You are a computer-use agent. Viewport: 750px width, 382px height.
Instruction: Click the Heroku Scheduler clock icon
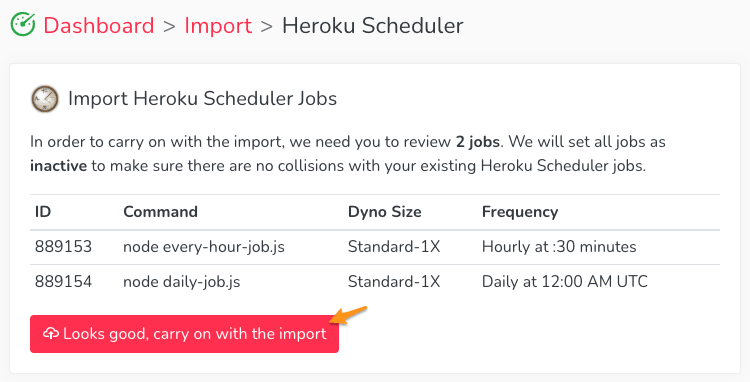point(45,99)
